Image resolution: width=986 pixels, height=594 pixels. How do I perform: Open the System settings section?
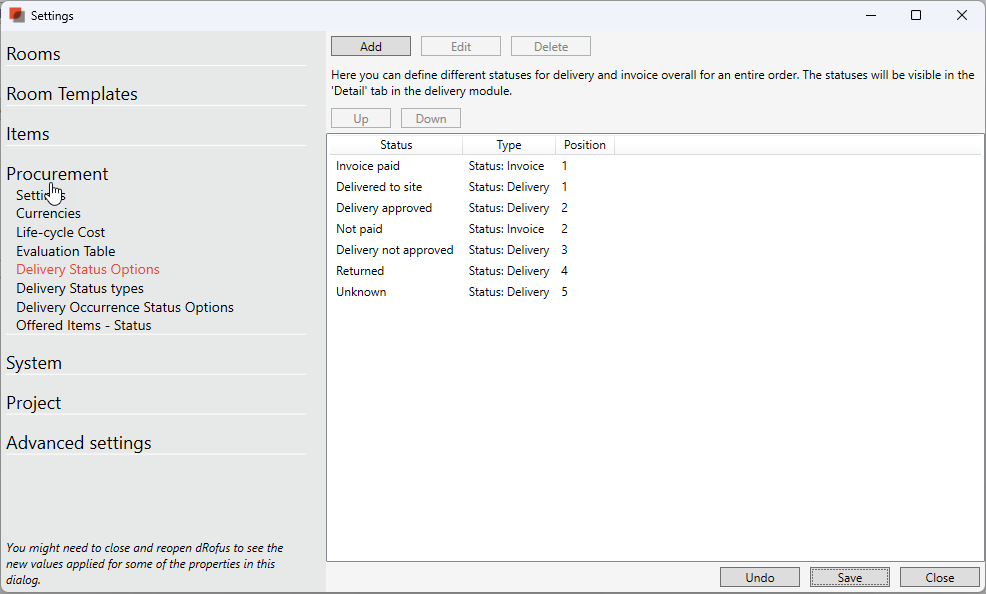(34, 363)
